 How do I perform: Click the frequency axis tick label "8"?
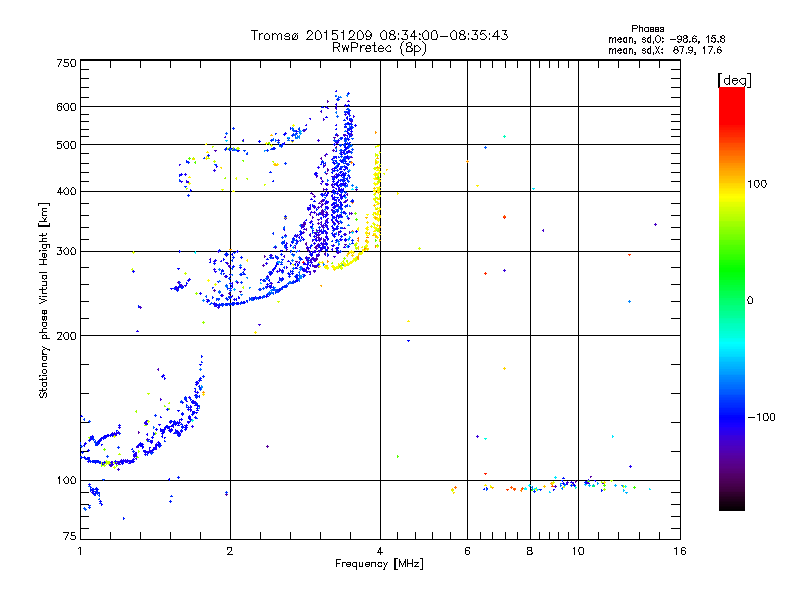coord(530,551)
